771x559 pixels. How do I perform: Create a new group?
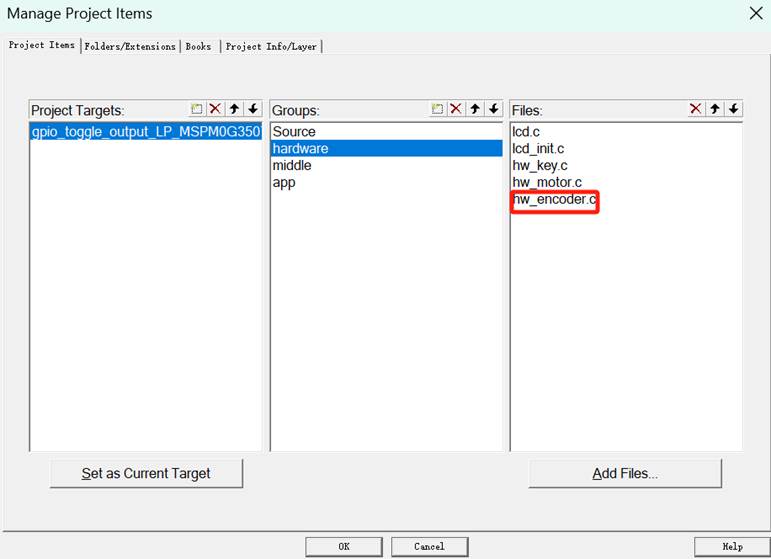point(437,109)
